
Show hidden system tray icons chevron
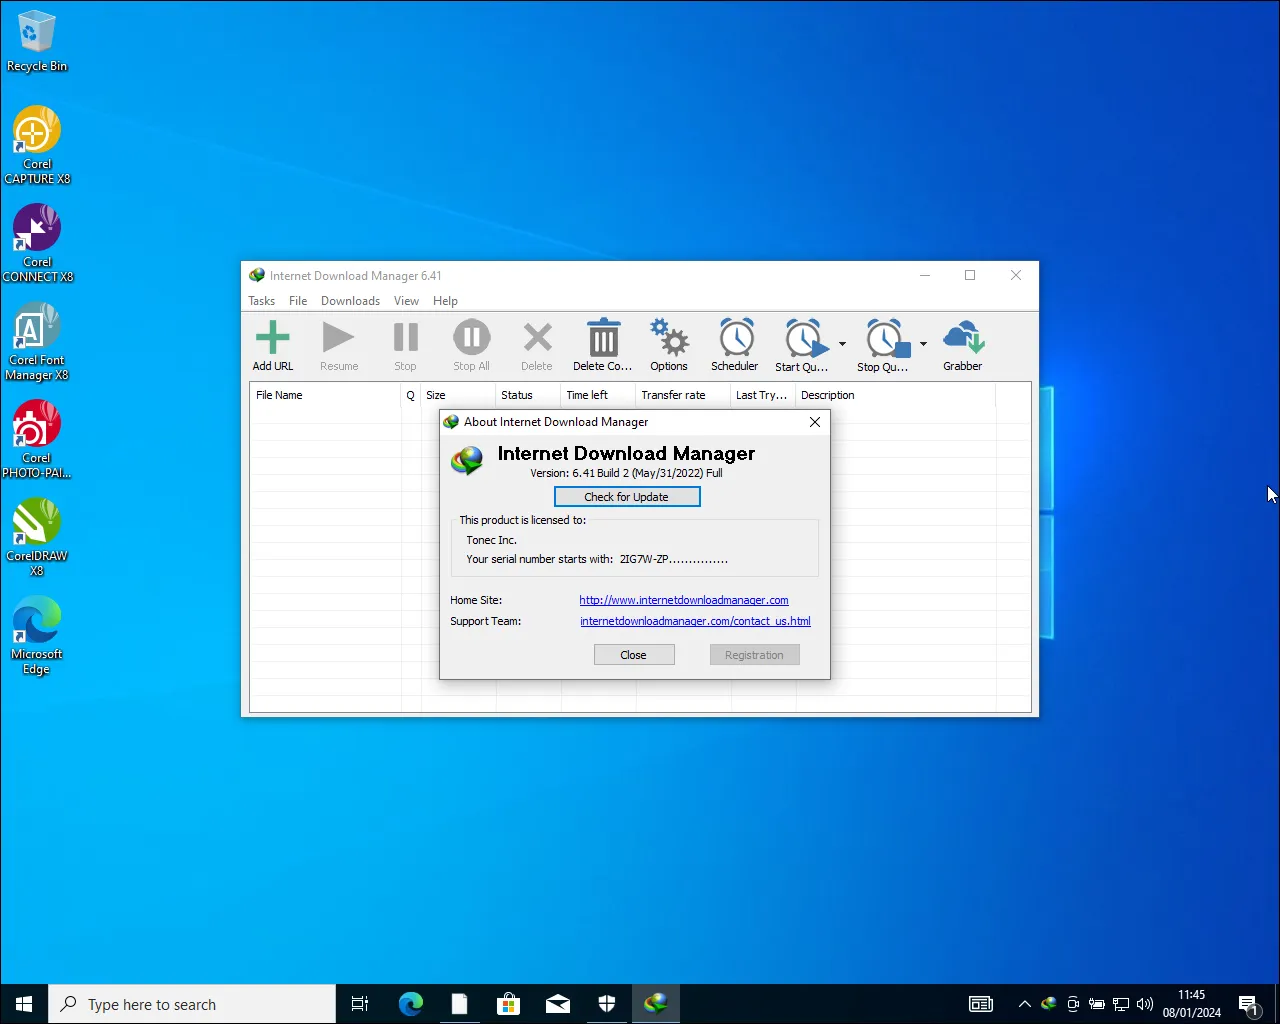tap(1024, 1004)
